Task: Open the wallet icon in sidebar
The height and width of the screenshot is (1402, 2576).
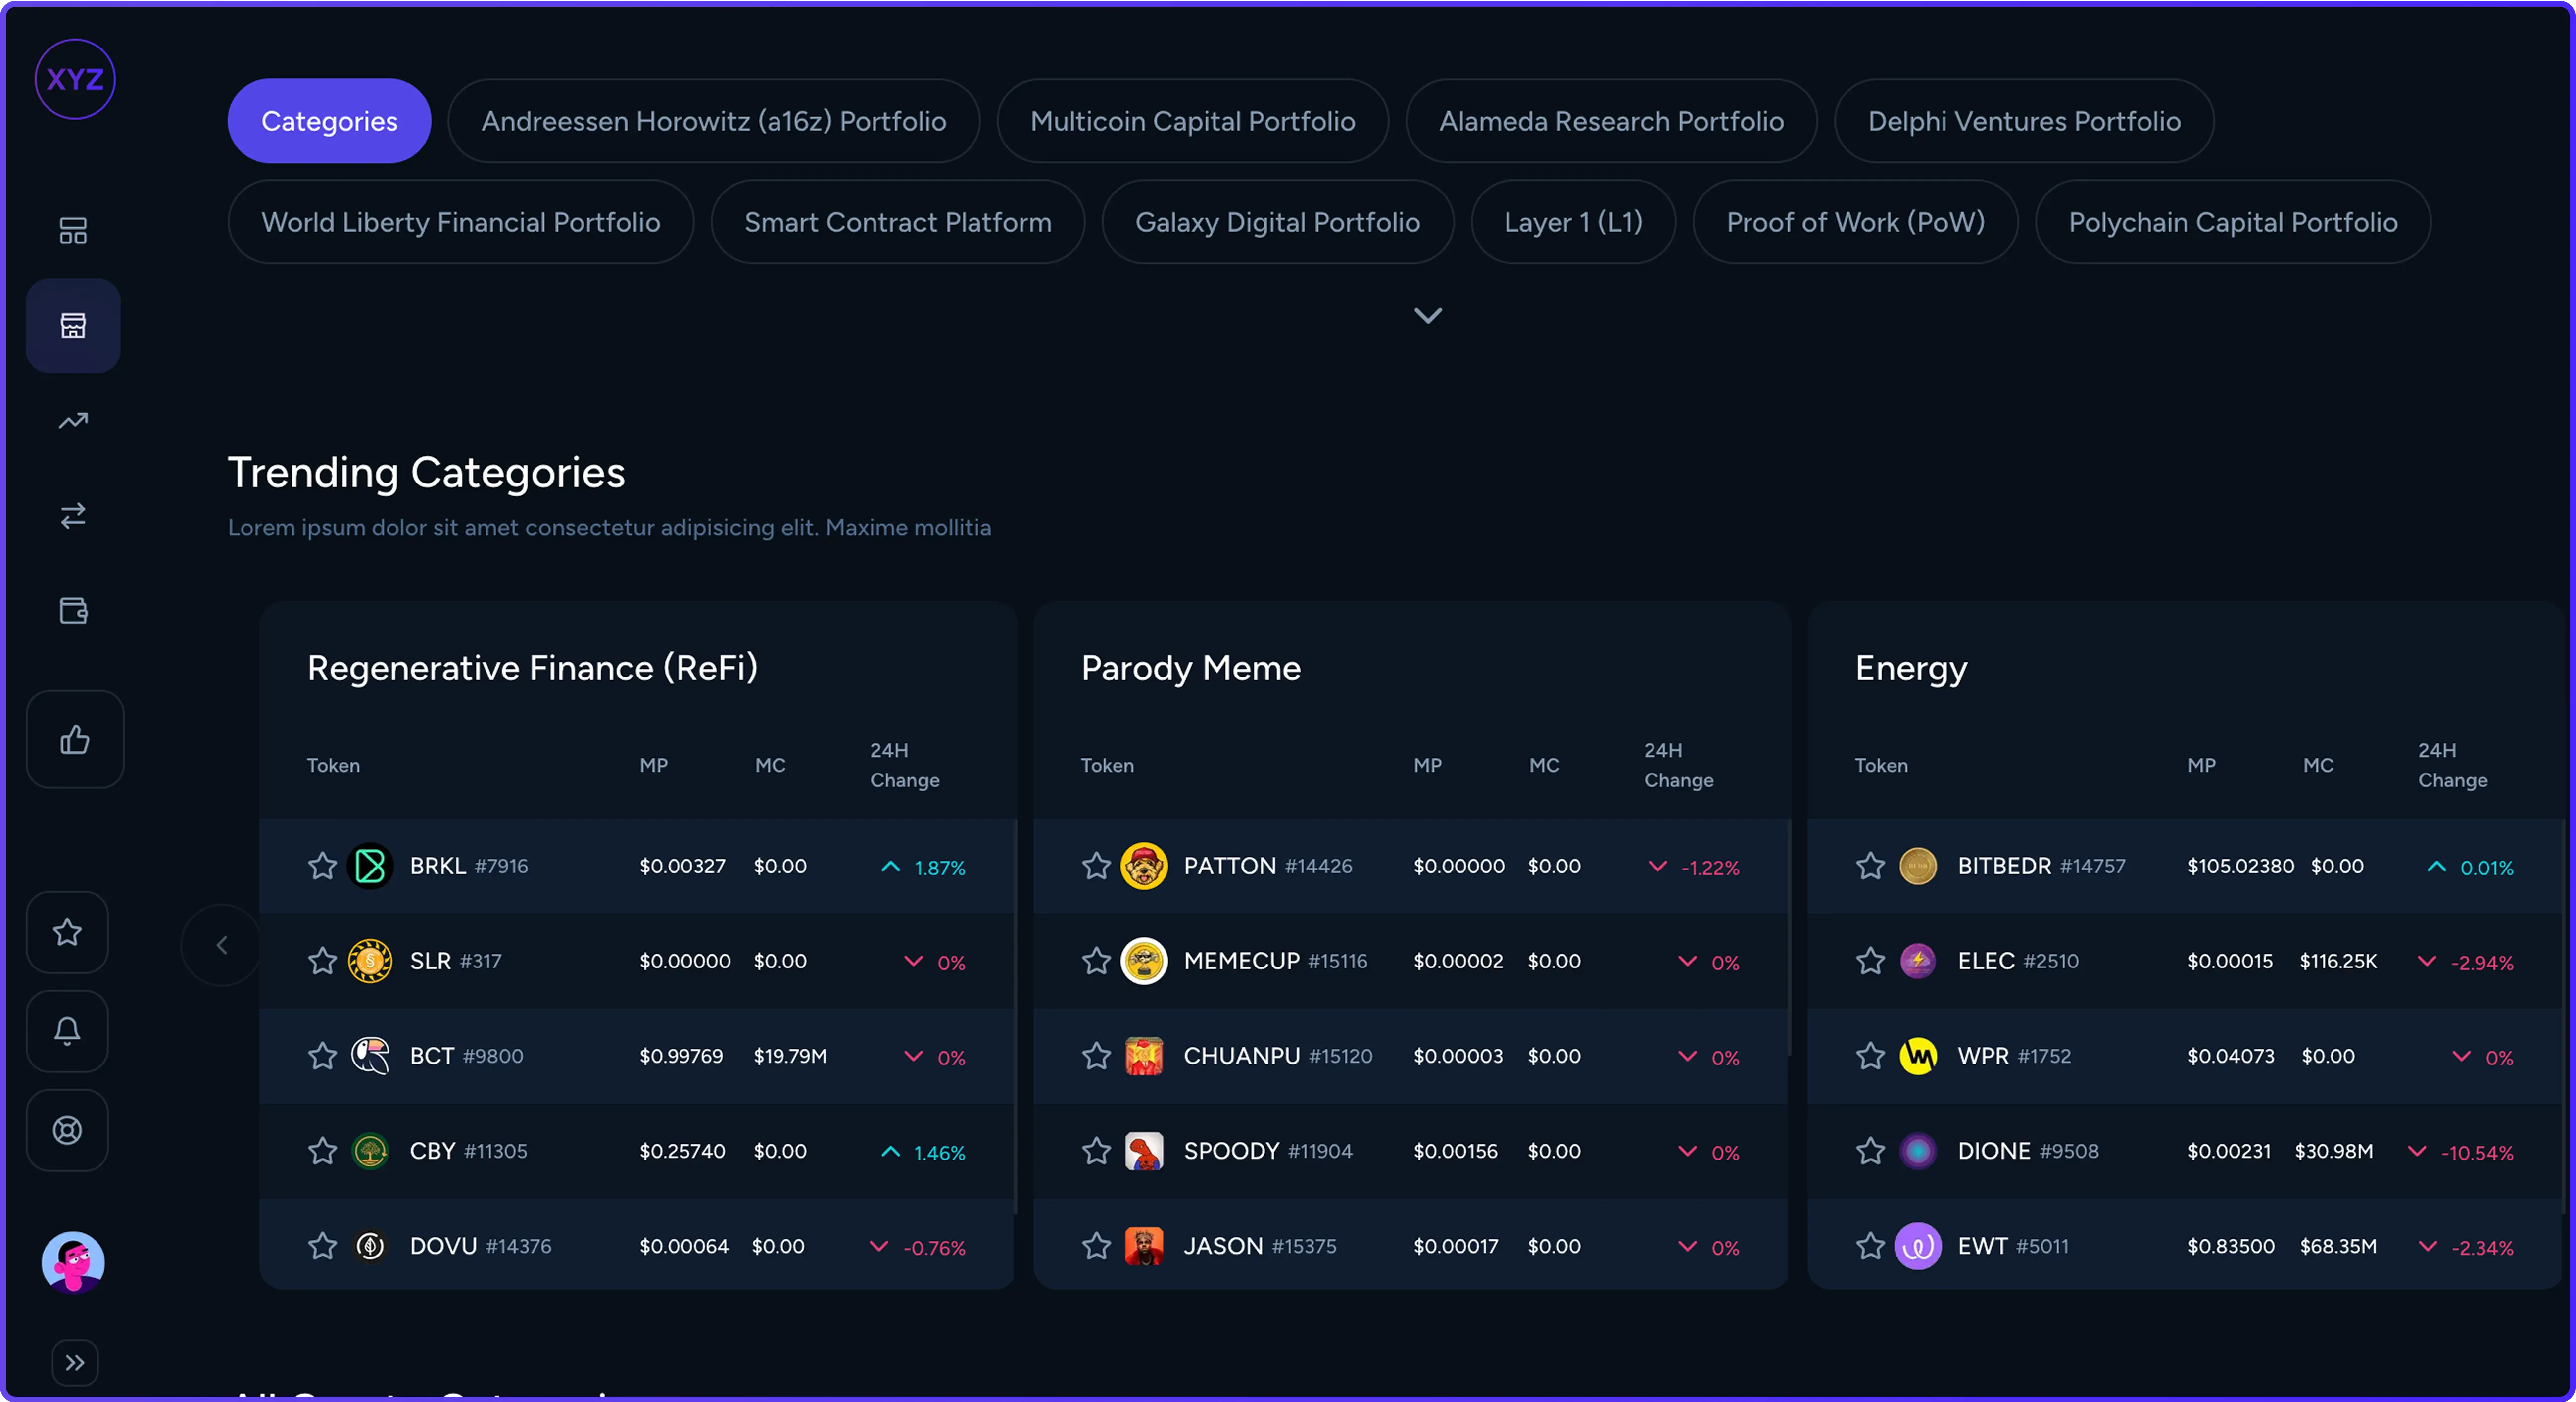Action: tap(73, 610)
